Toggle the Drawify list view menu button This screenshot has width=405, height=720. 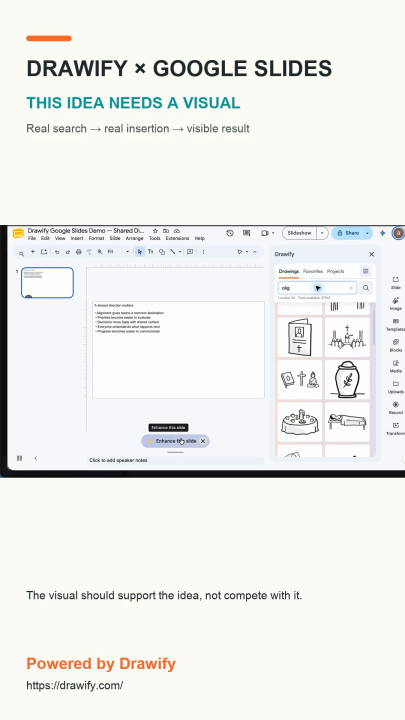[366, 271]
